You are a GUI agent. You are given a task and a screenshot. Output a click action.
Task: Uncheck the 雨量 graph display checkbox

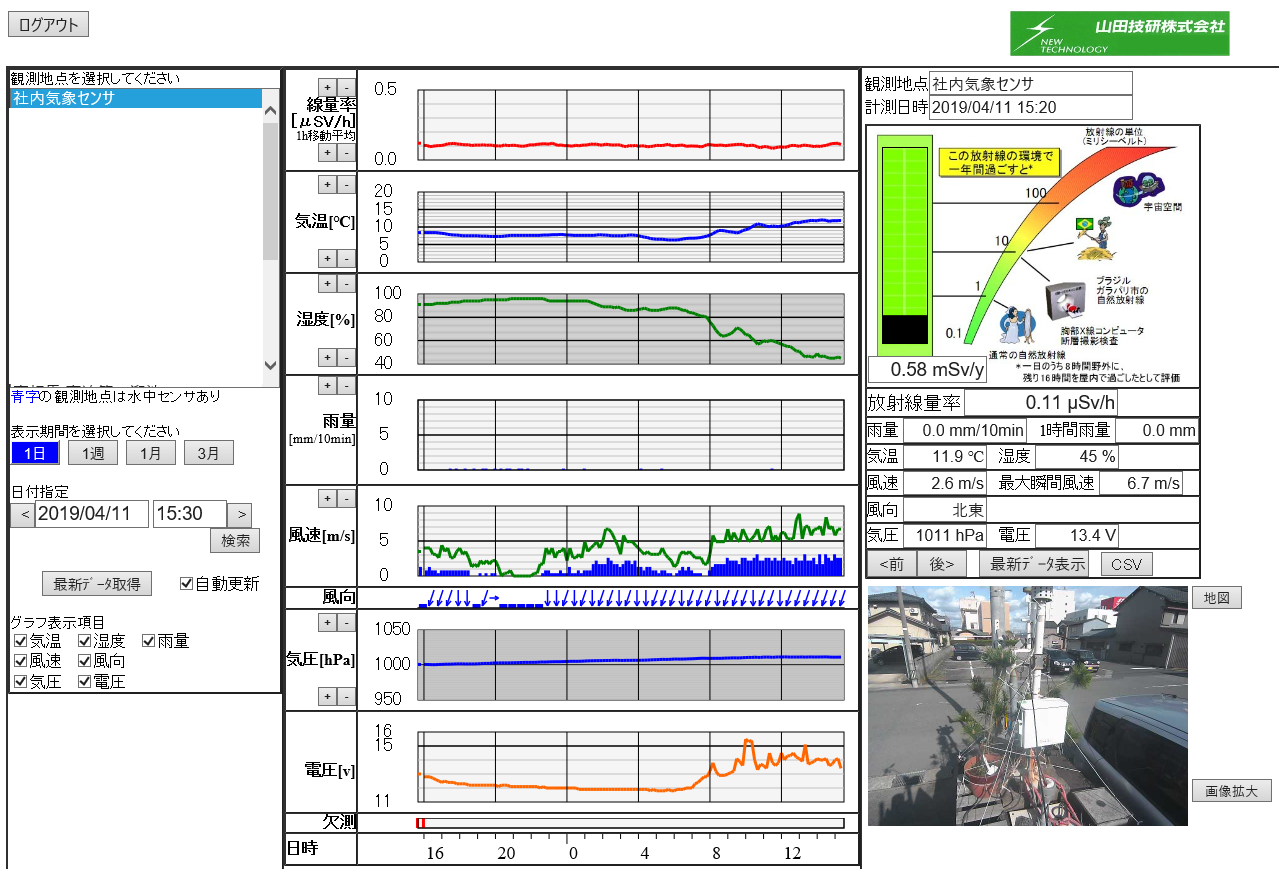(x=150, y=641)
